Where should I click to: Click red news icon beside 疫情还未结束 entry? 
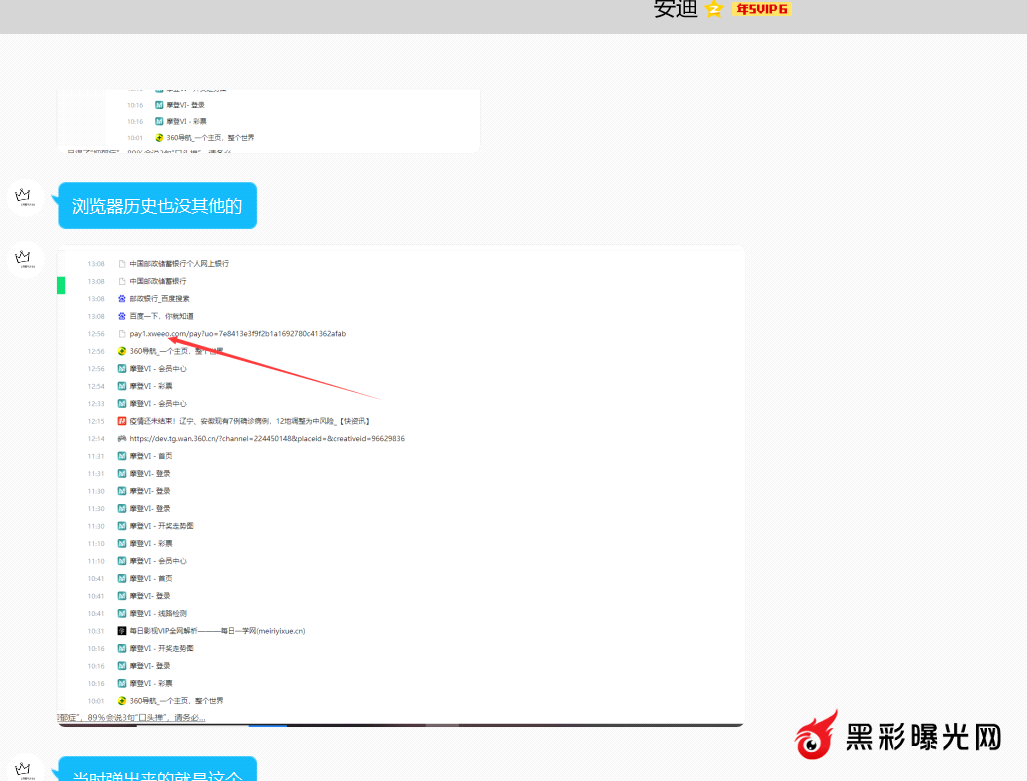click(x=122, y=421)
